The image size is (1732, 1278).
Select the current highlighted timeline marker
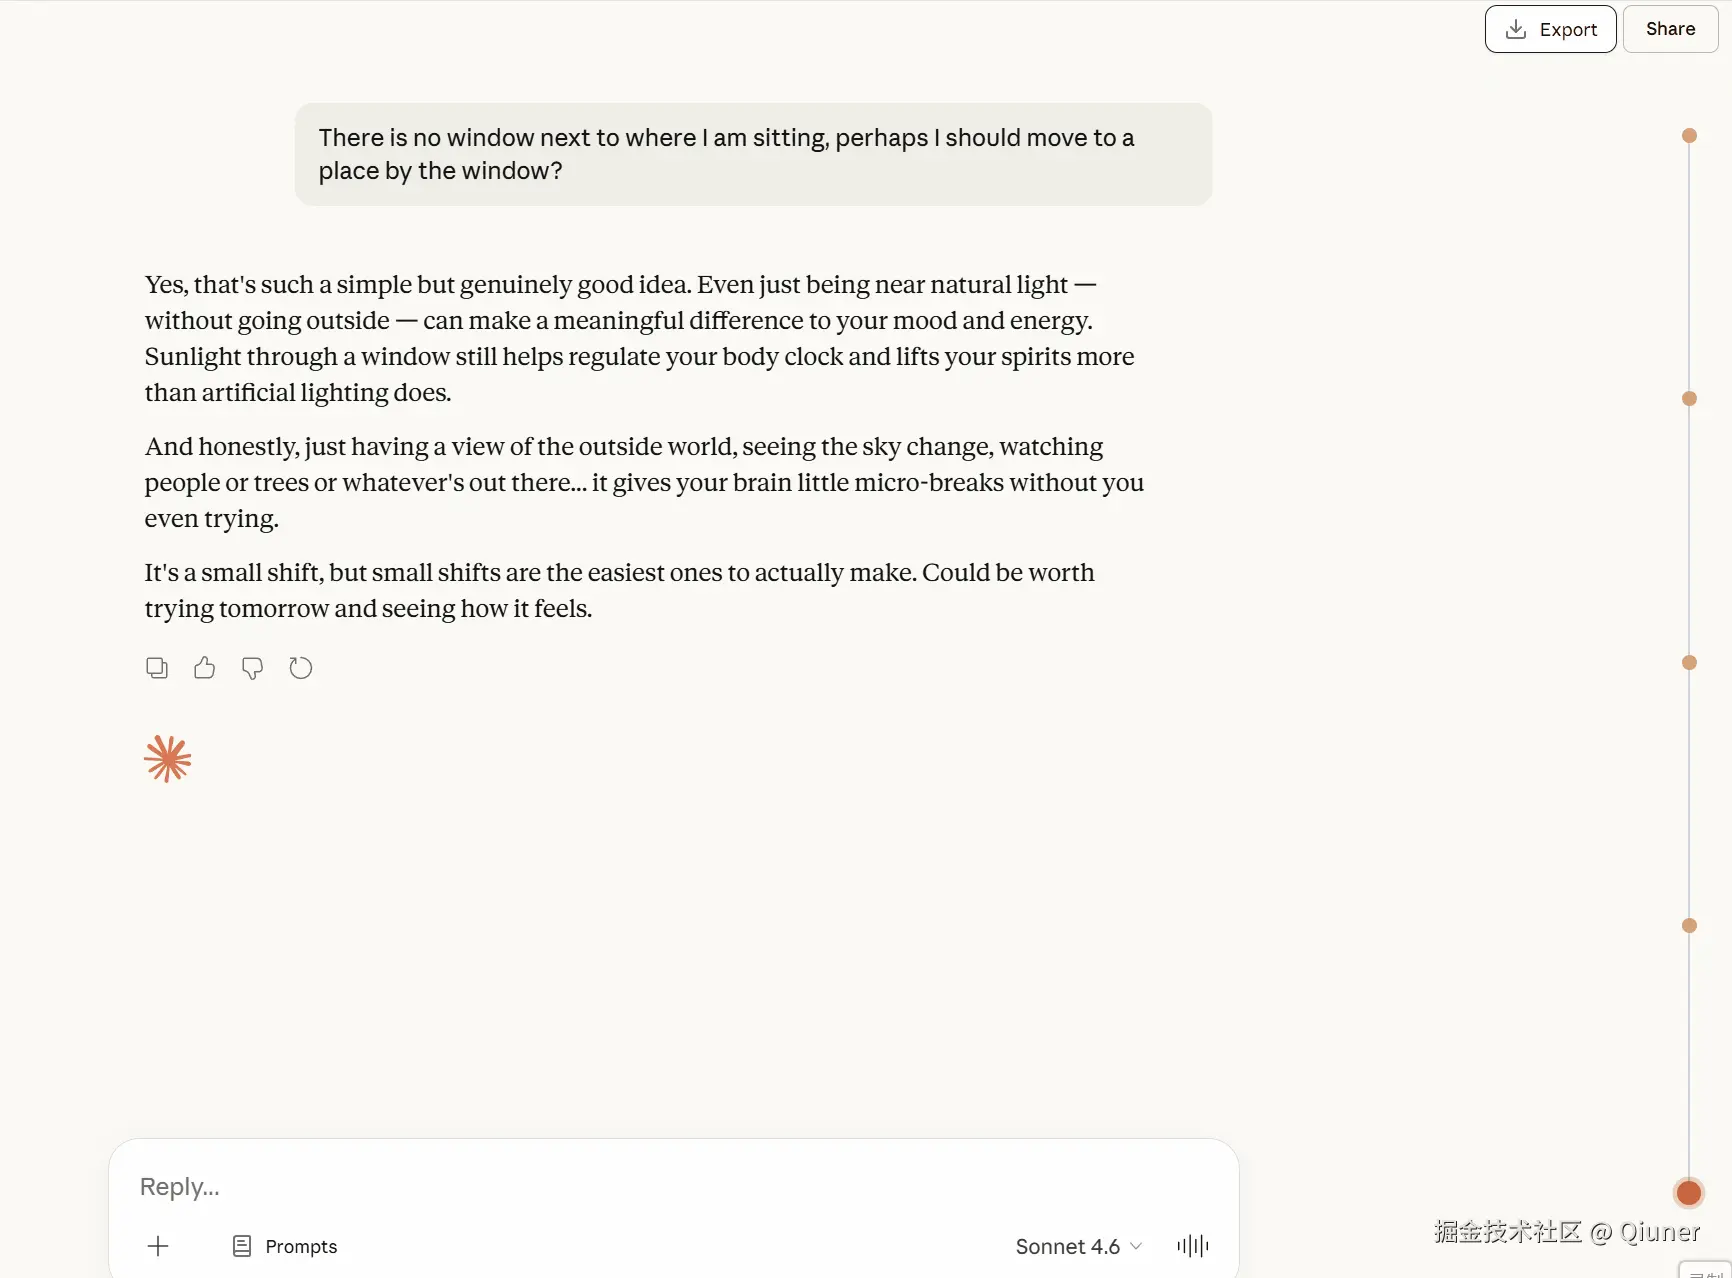coord(1689,1192)
